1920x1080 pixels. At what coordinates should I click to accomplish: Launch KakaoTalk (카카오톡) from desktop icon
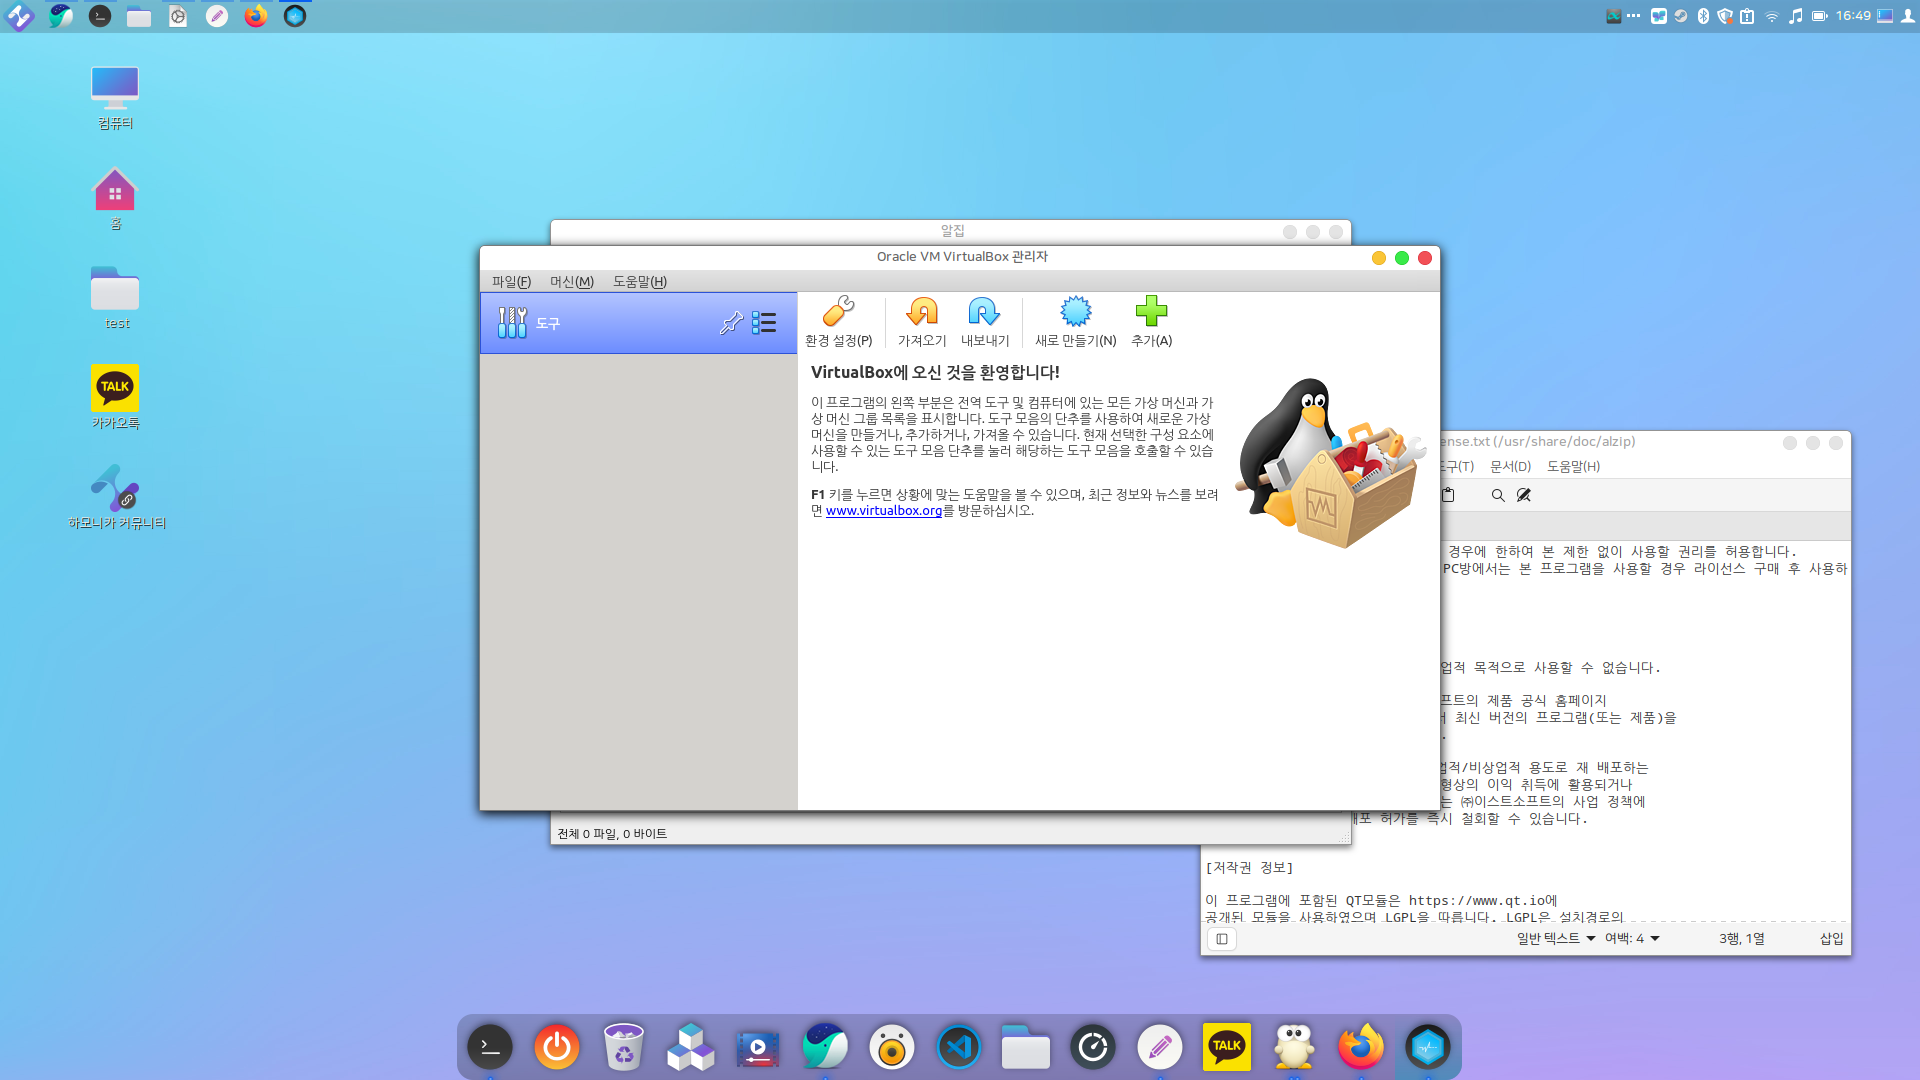coord(115,397)
